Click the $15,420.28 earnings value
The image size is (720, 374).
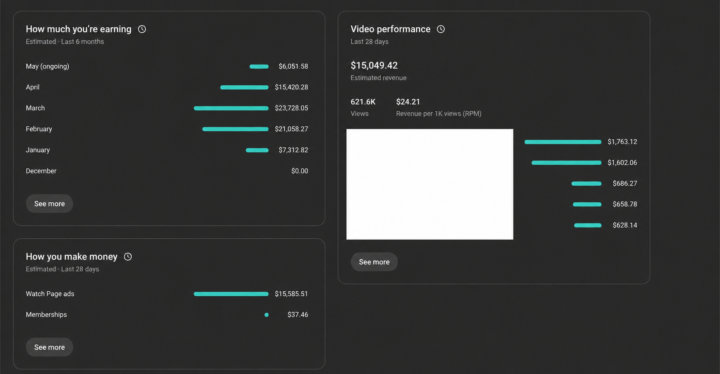point(292,87)
